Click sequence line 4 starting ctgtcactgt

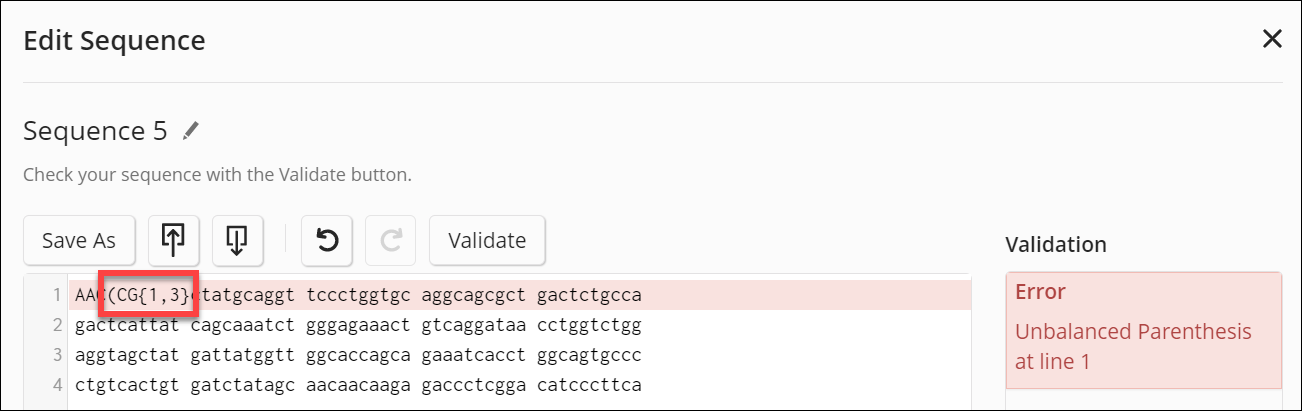[357, 385]
